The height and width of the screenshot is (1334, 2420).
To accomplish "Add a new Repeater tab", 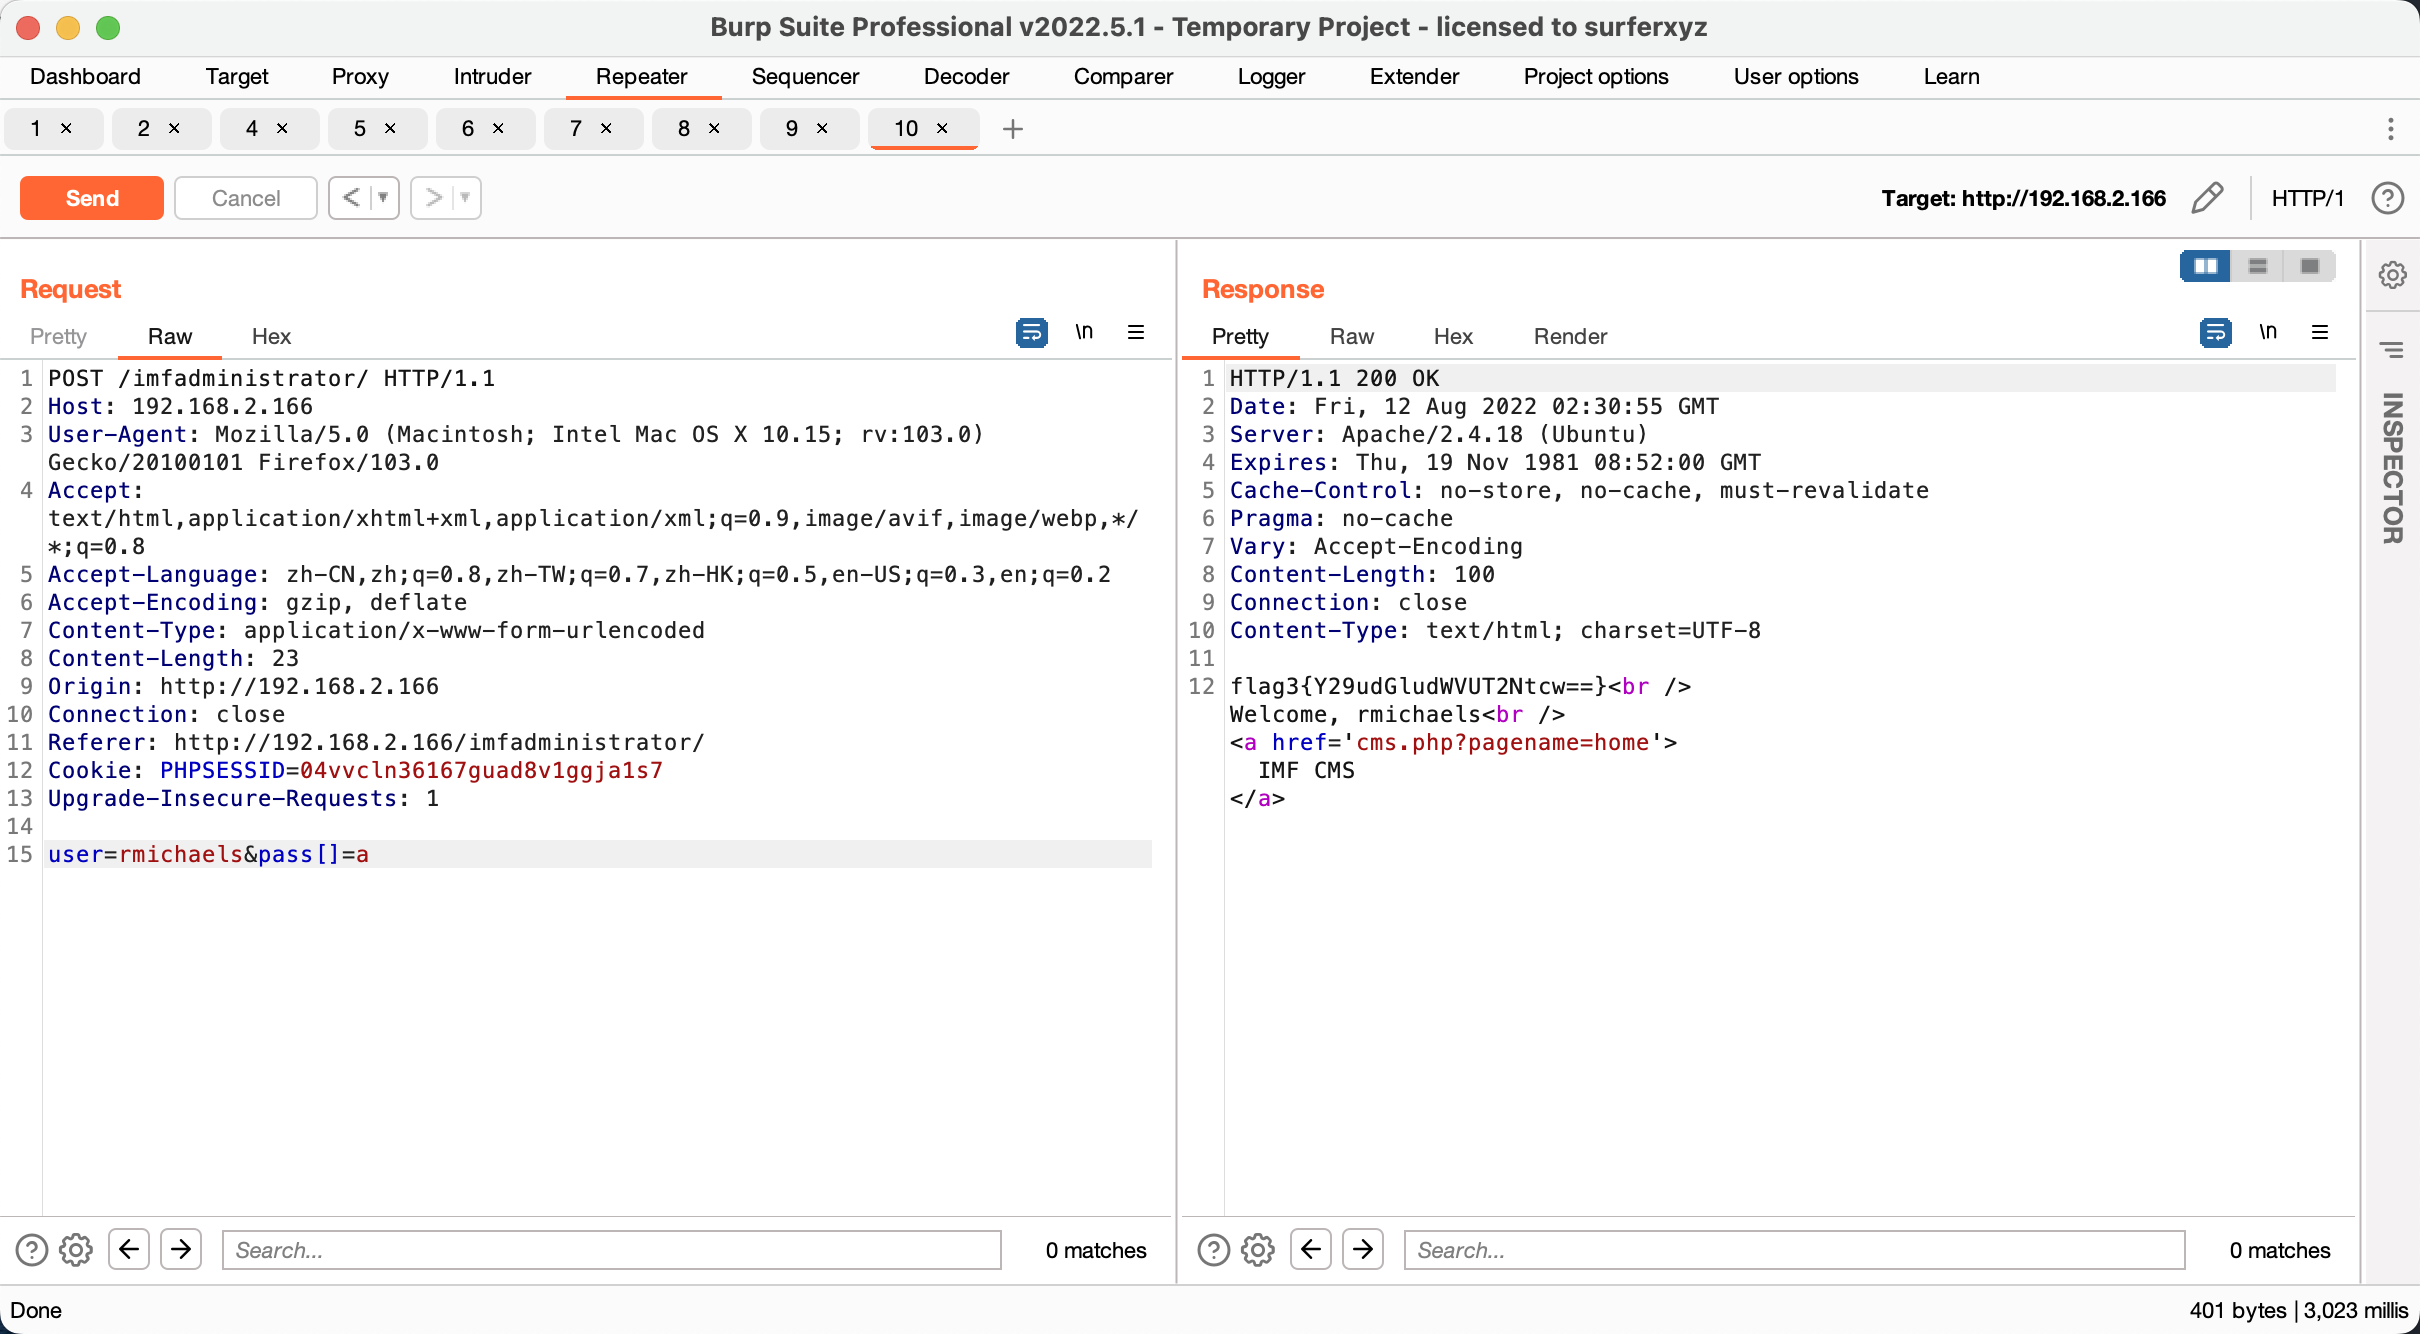I will click(x=1013, y=129).
